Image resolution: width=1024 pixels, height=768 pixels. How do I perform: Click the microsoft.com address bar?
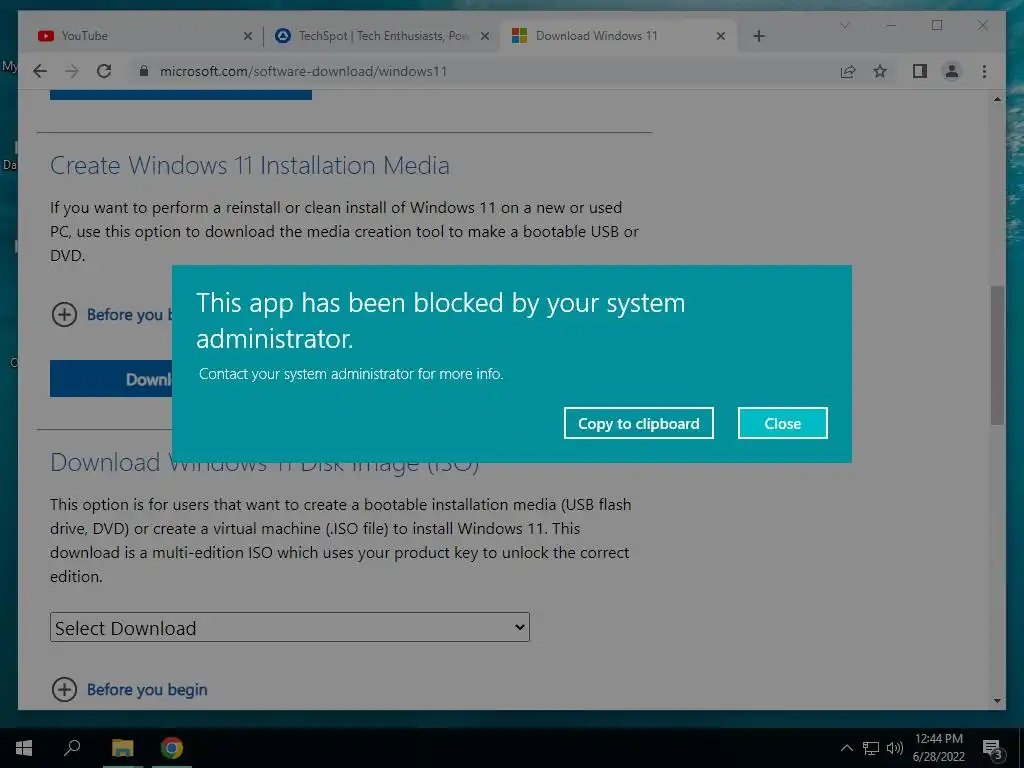click(x=304, y=71)
